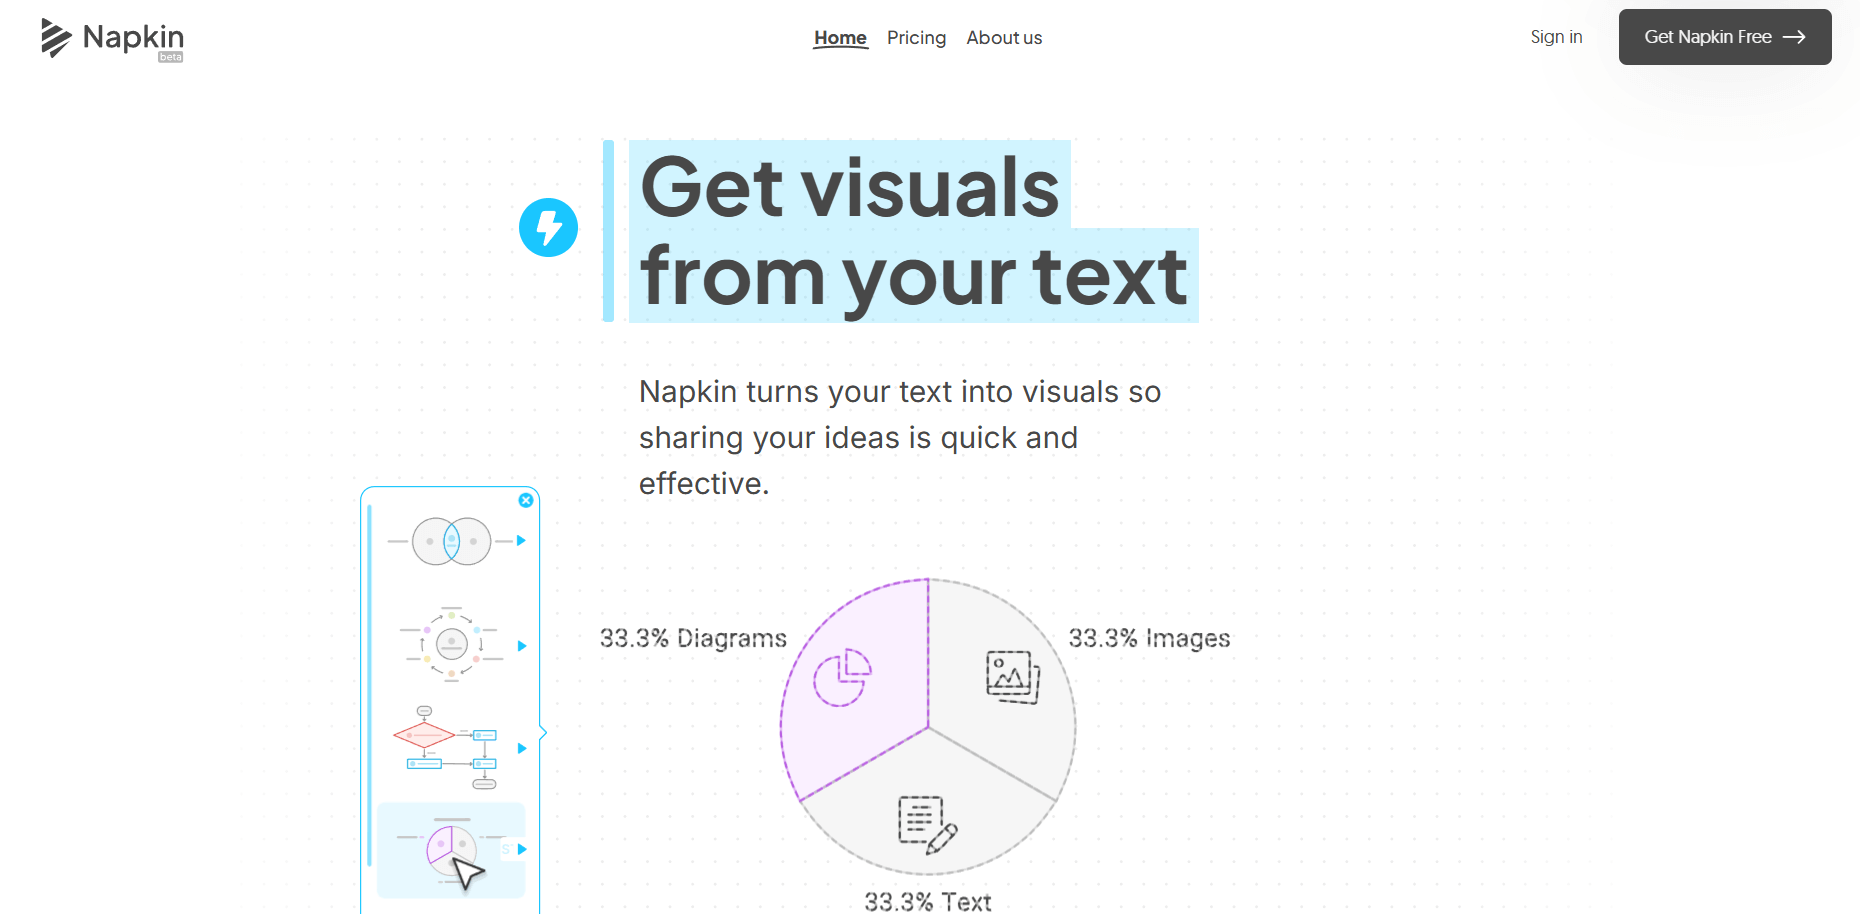Click the Napkin logo icon
Screen dimensions: 1860x914
coord(56,38)
